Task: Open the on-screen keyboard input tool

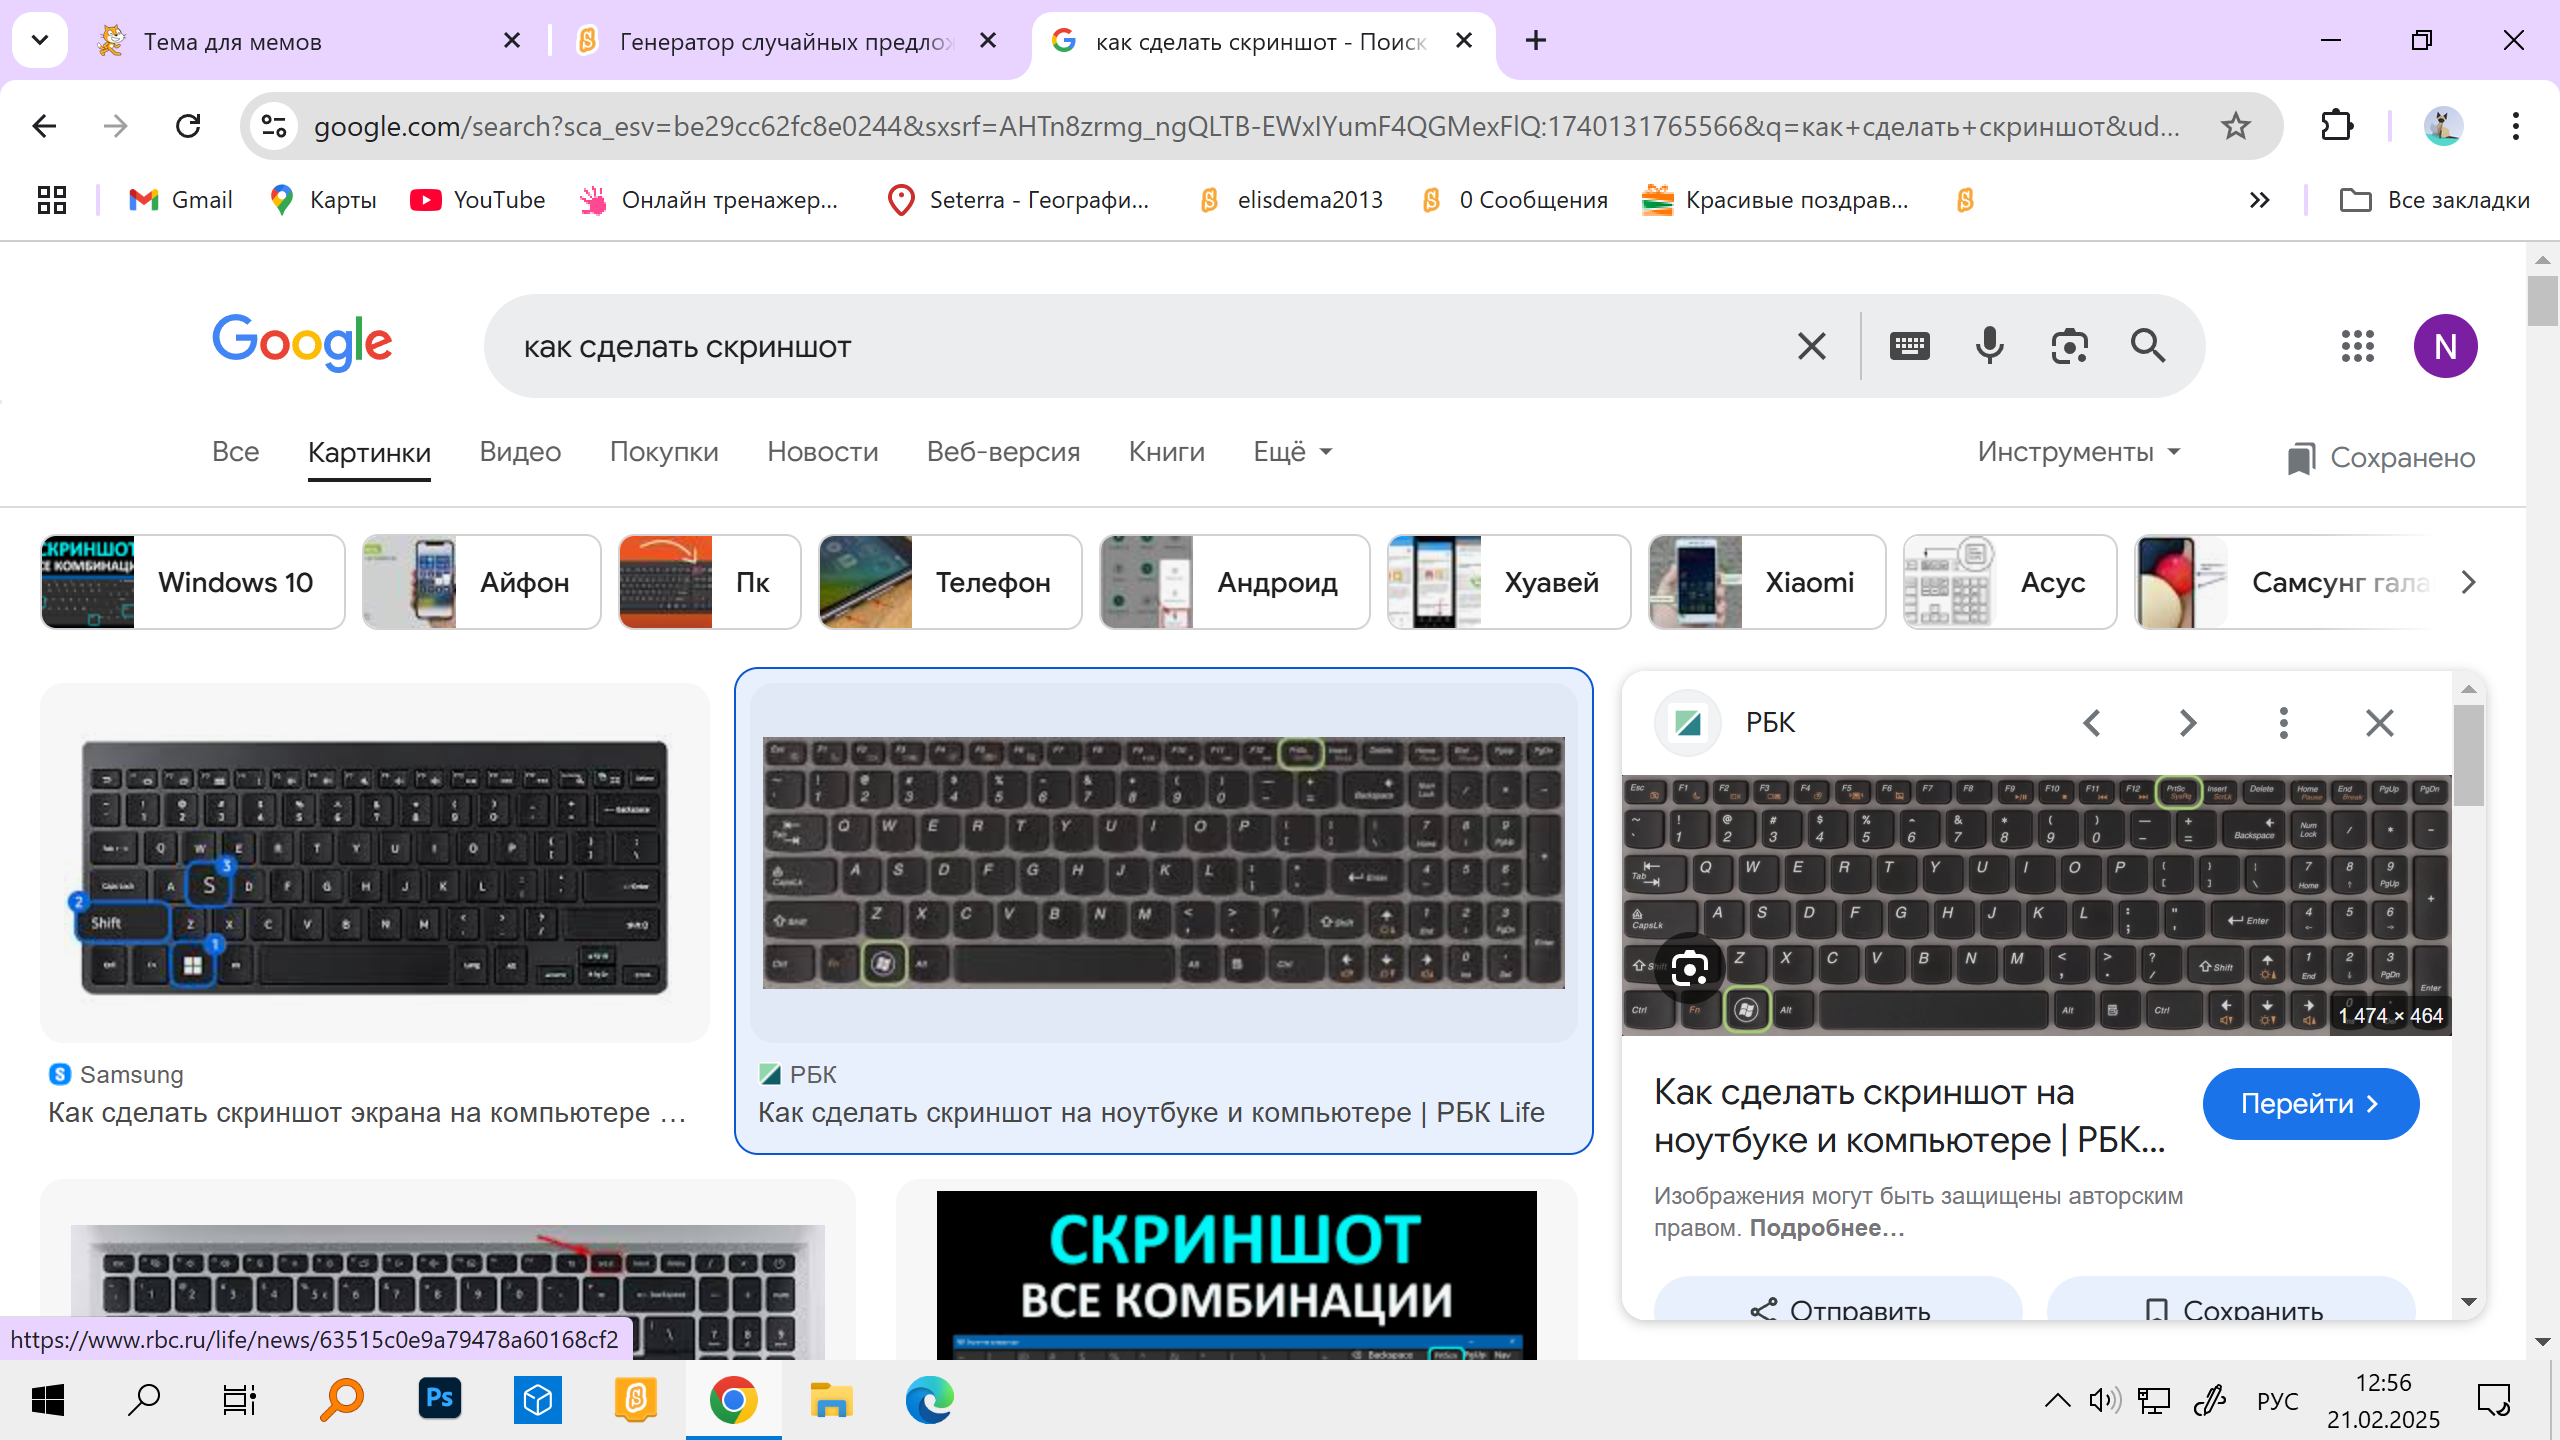Action: click(x=1909, y=346)
